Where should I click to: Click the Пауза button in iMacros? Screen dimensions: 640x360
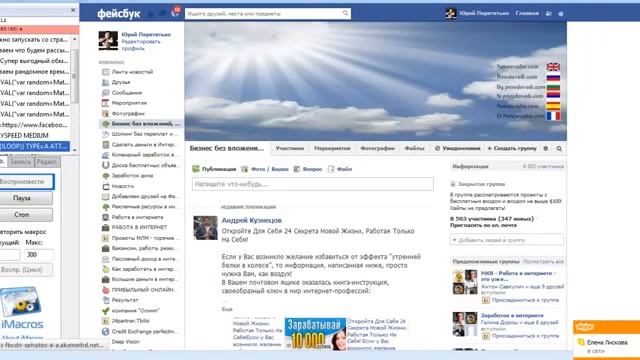pyautogui.click(x=26, y=198)
